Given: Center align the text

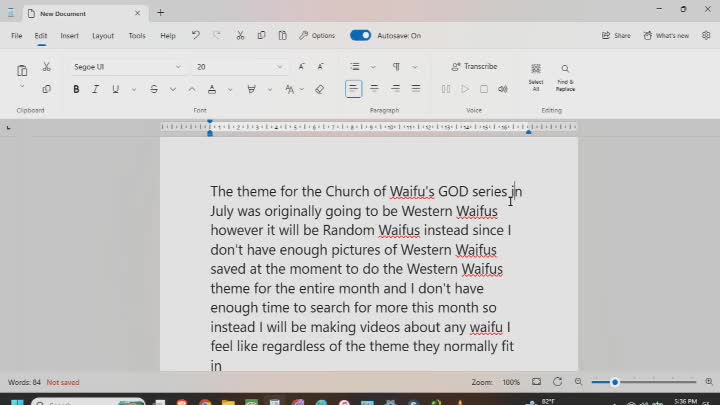Looking at the screenshot, I should point(374,89).
